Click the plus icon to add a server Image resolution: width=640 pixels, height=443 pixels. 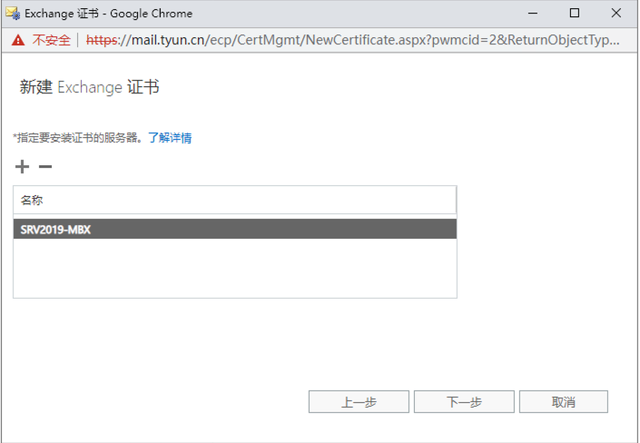point(22,167)
